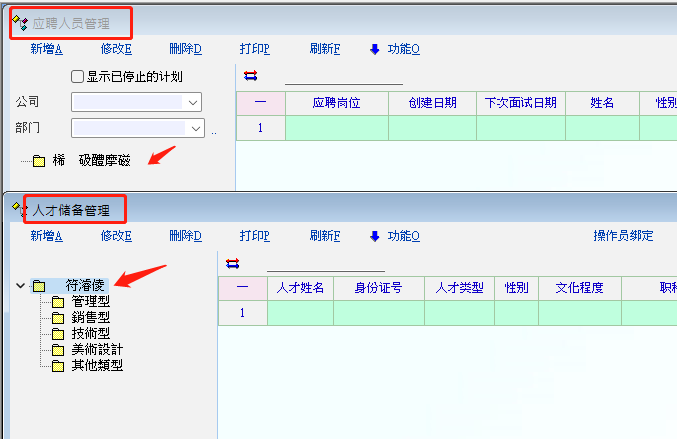The image size is (677, 439).
Task: Click the folder icon beside 技術型
Action: (57, 334)
